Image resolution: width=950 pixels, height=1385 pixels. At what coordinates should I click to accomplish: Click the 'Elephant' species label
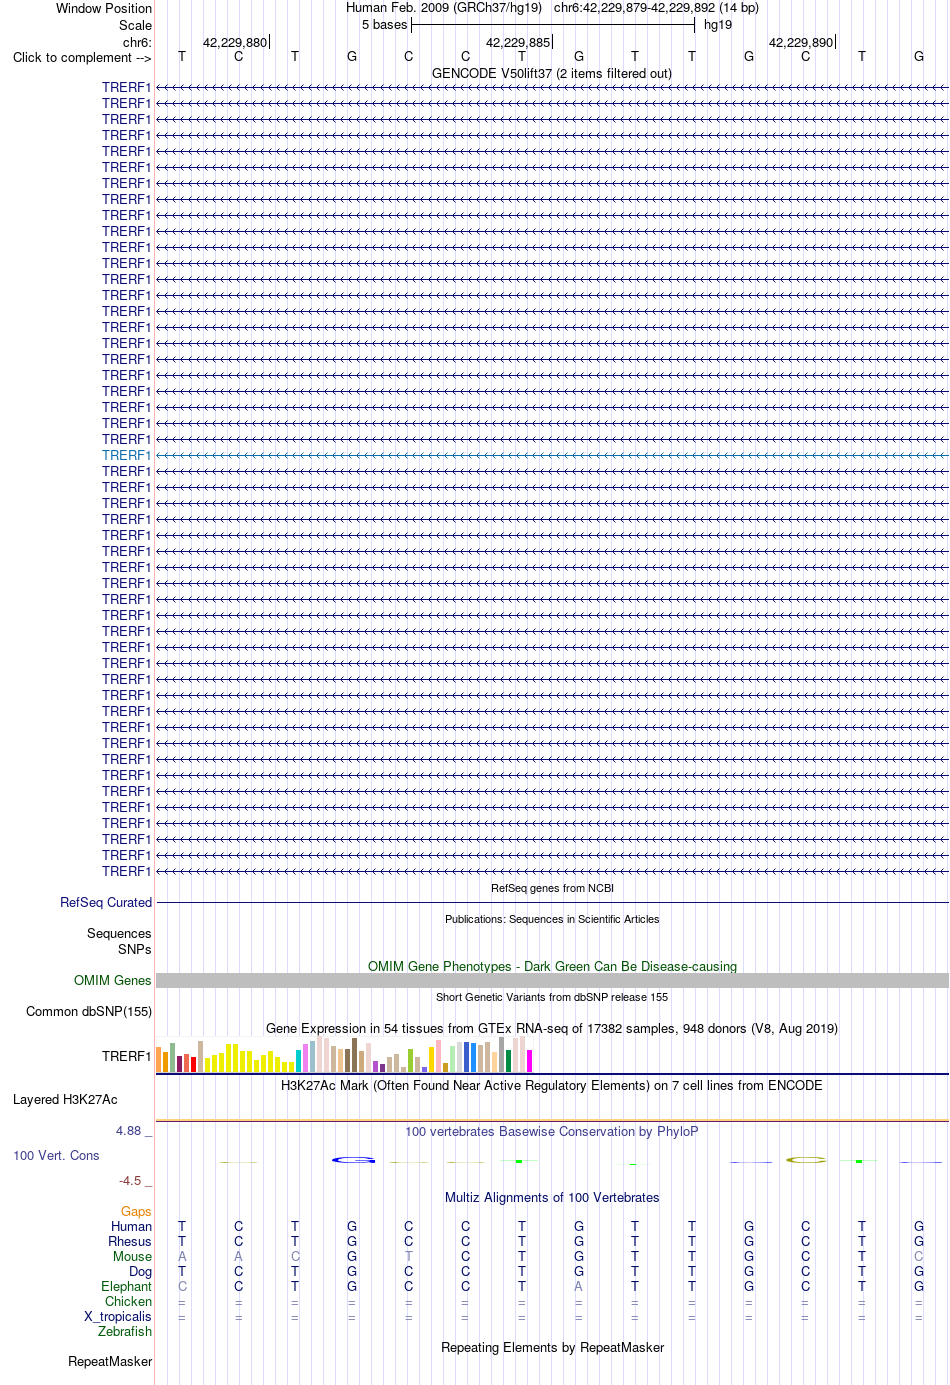pos(126,1286)
